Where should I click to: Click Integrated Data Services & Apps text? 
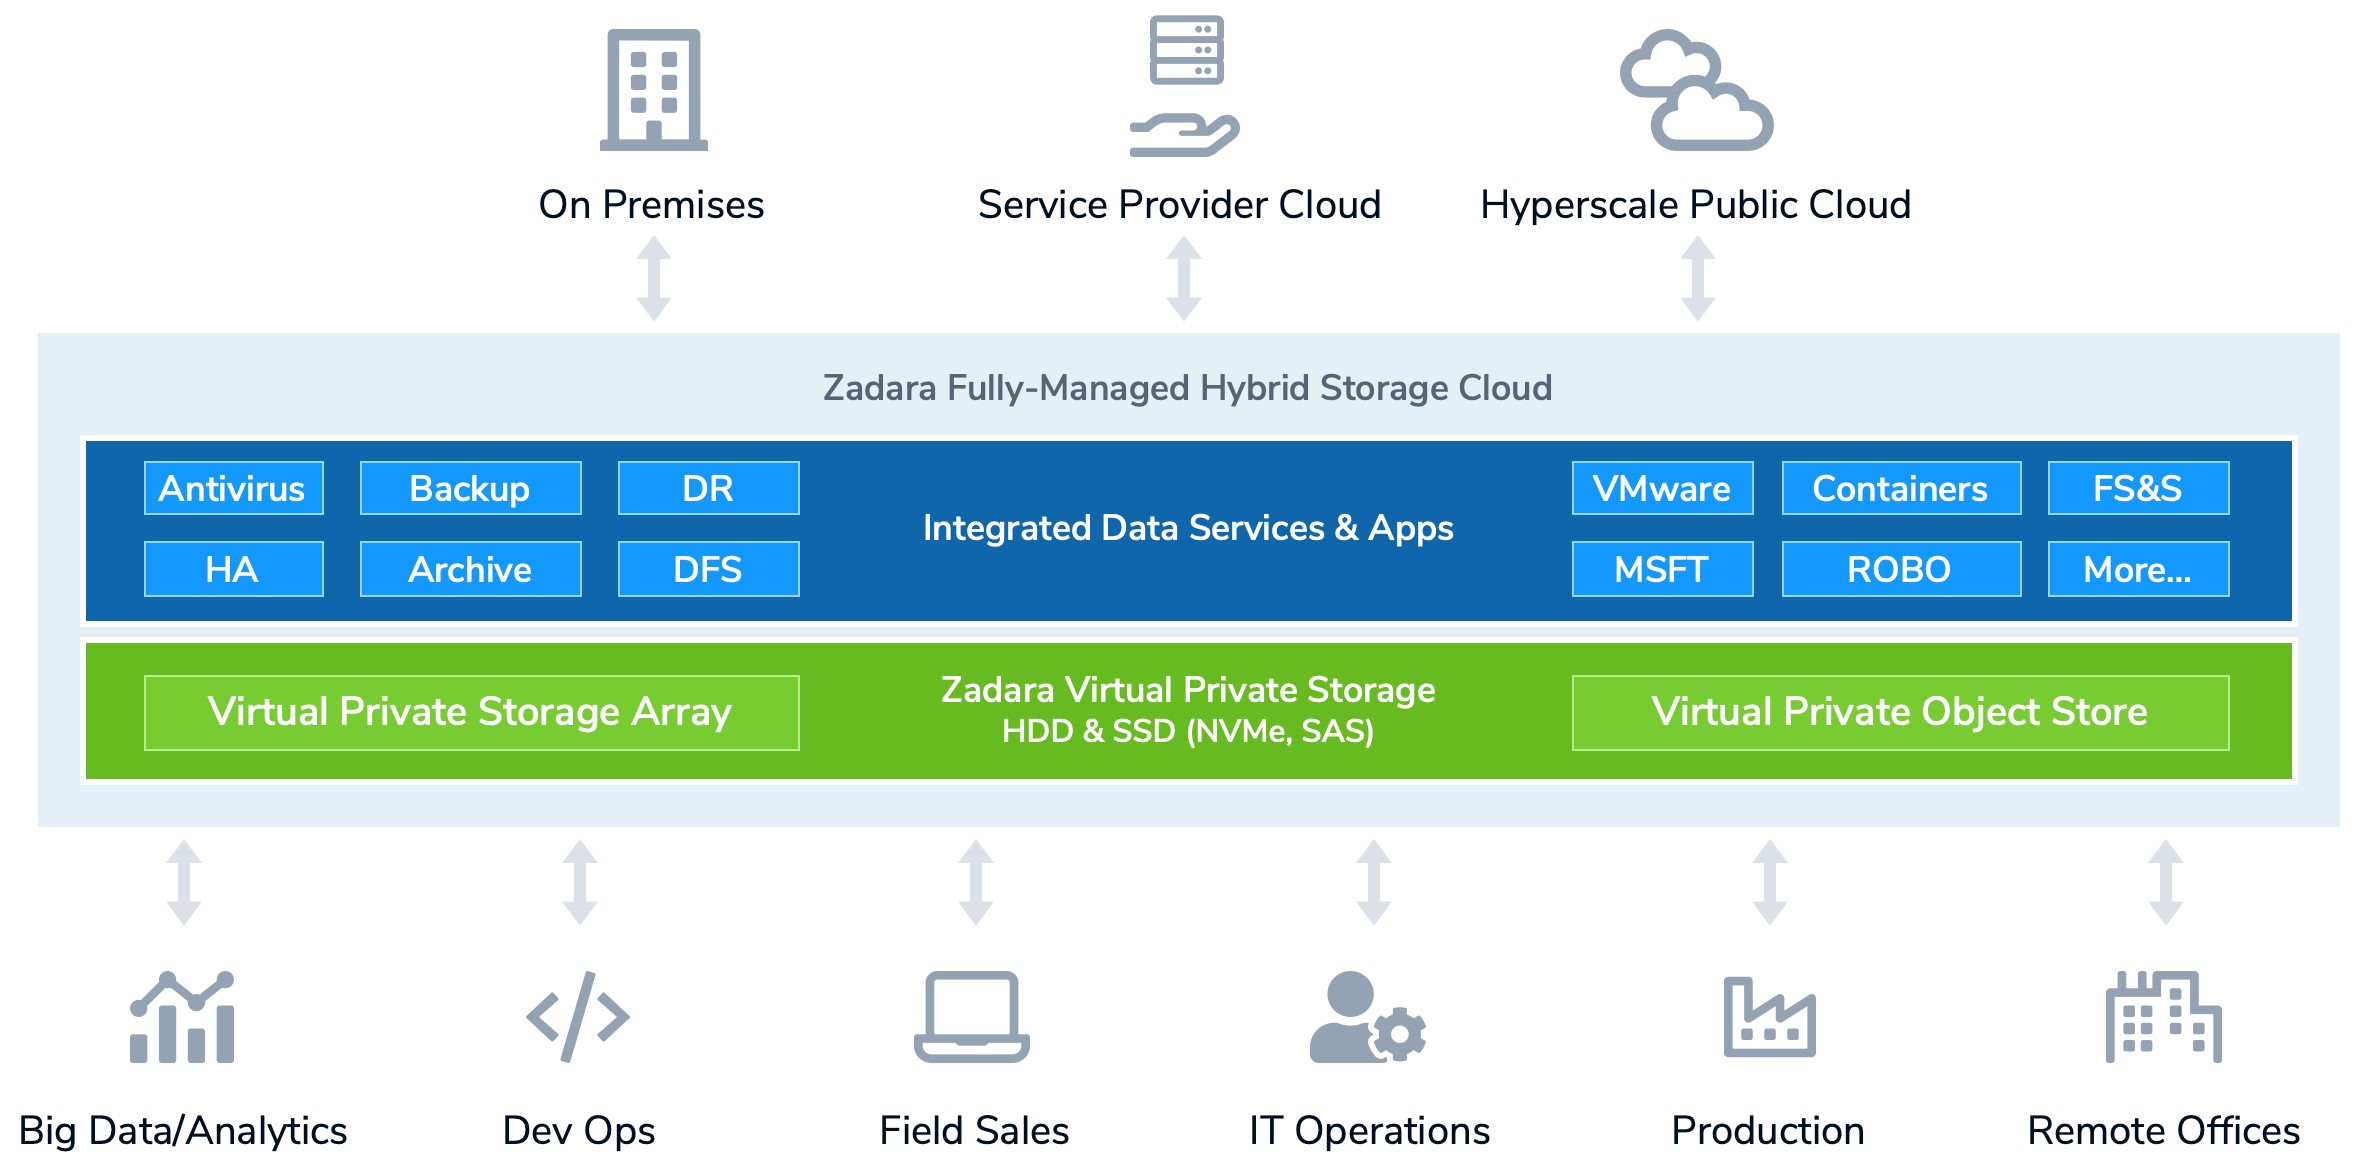[x=1188, y=528]
